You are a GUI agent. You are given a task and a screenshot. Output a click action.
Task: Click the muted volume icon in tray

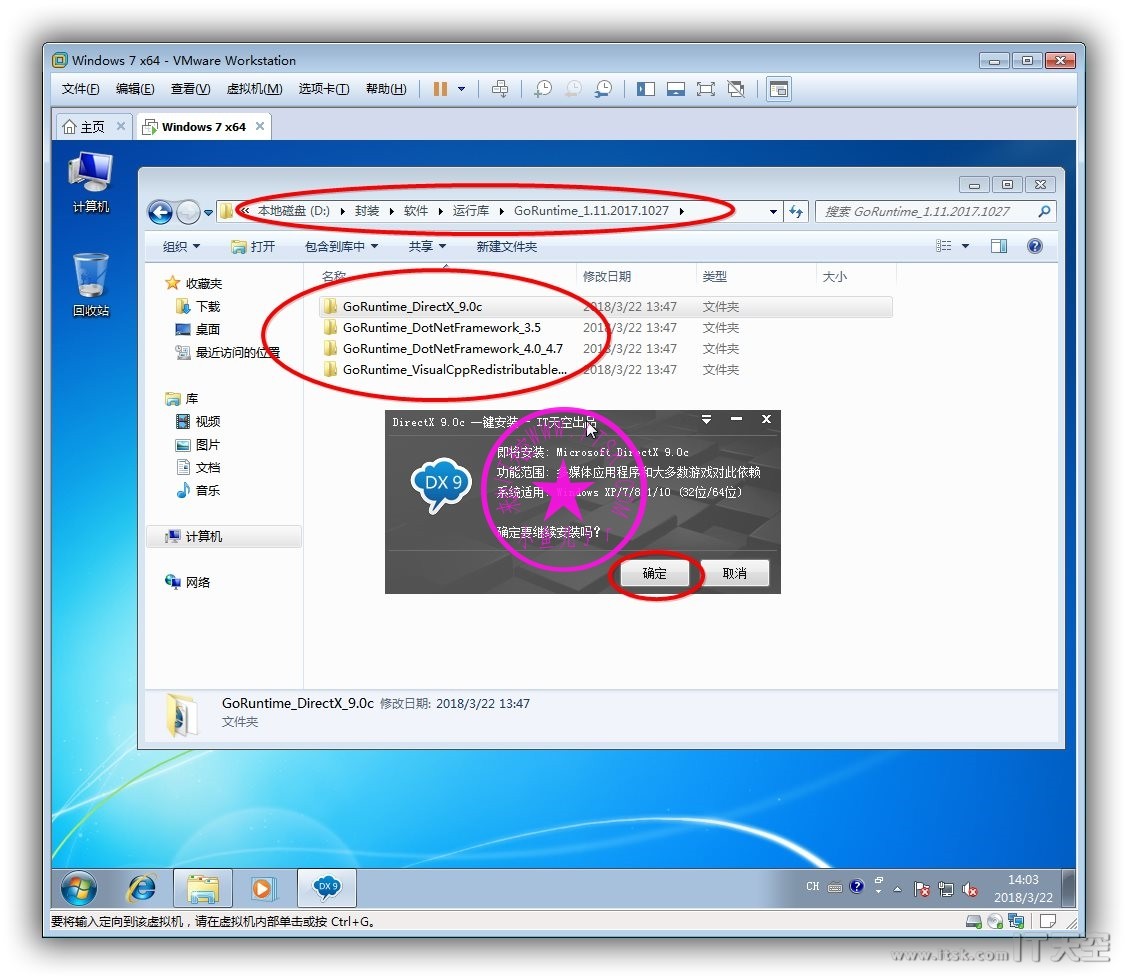click(x=969, y=888)
